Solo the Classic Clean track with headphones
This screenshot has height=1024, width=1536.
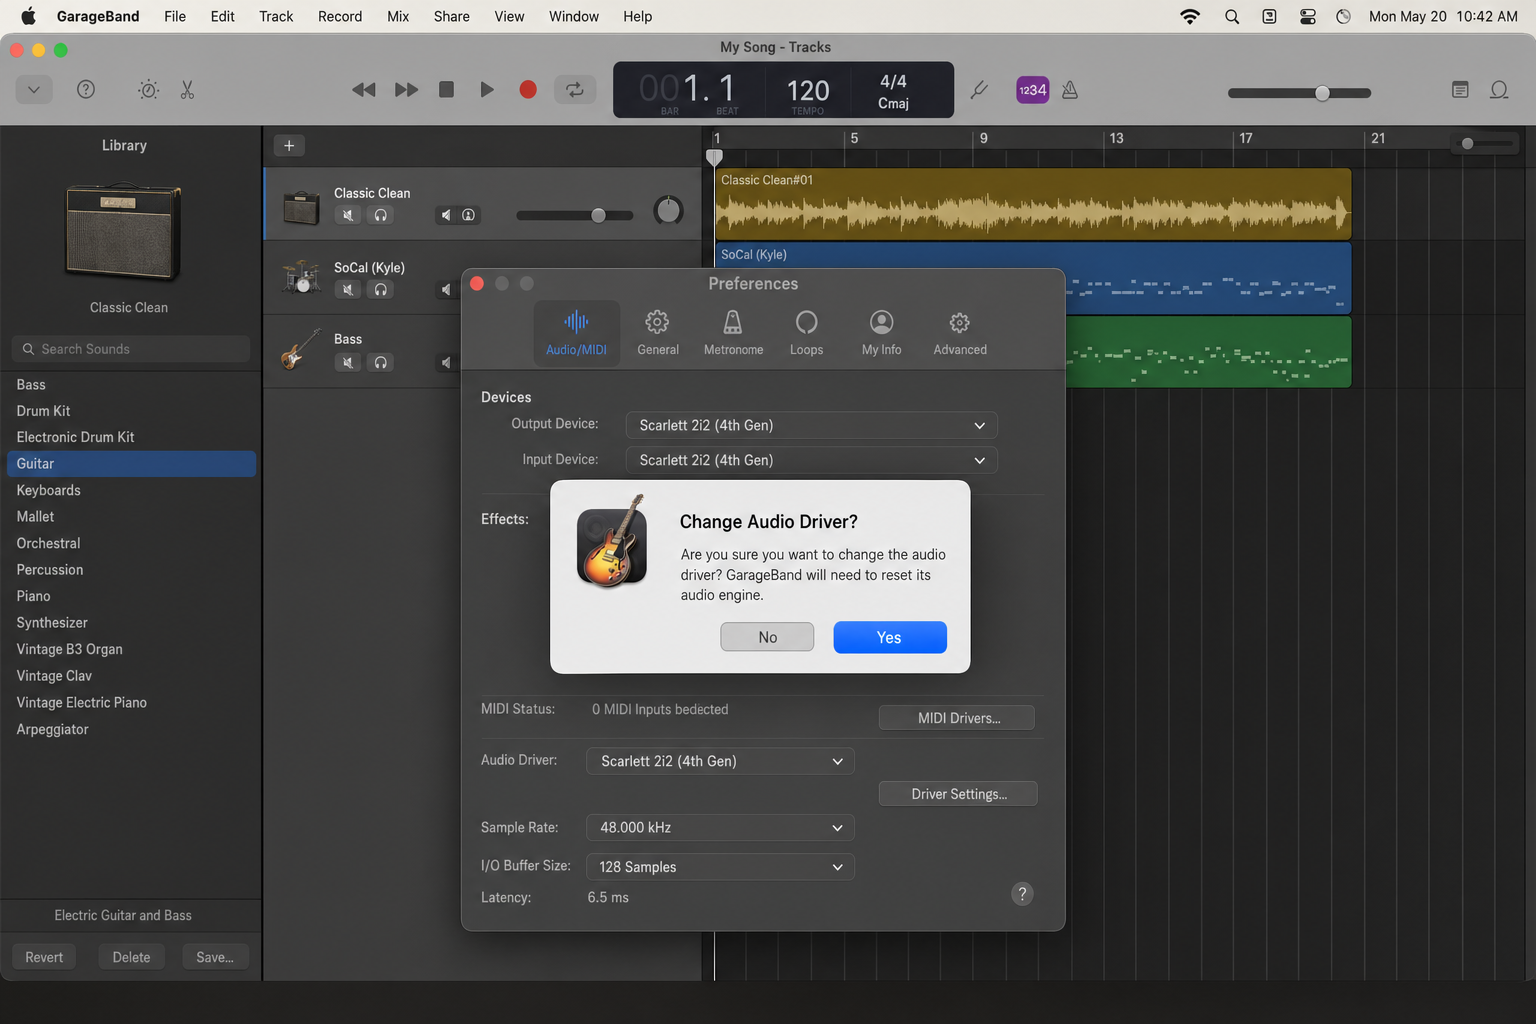click(381, 215)
